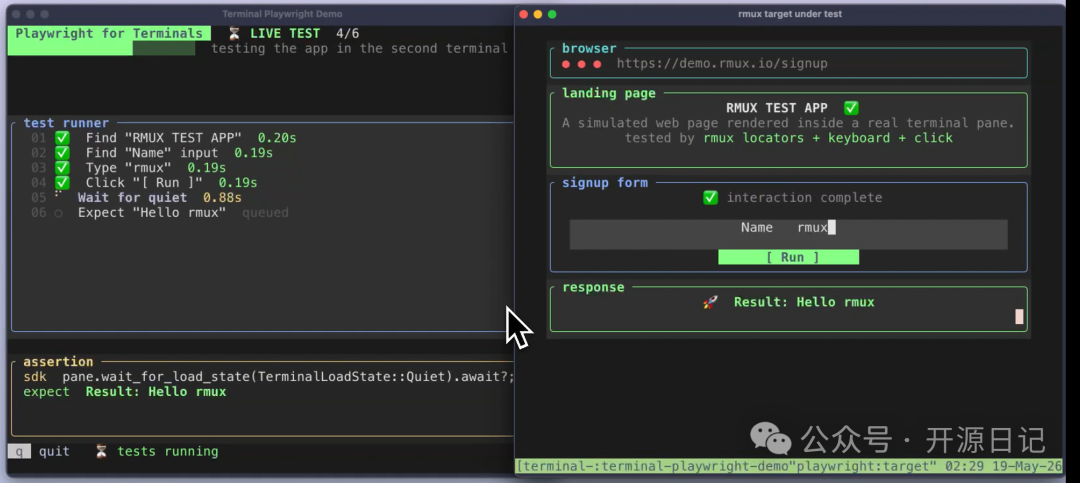The image size is (1080, 483).
Task: Click the sdk pane.wait_for_load_state code line
Action: click(269, 377)
